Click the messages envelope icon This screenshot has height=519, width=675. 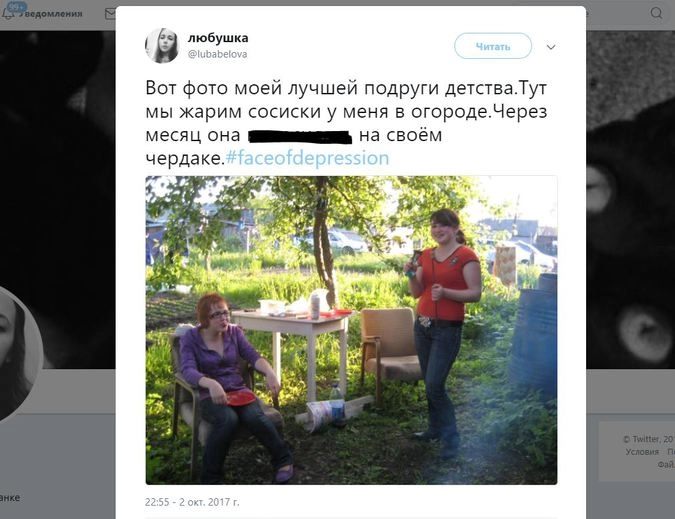tap(110, 14)
